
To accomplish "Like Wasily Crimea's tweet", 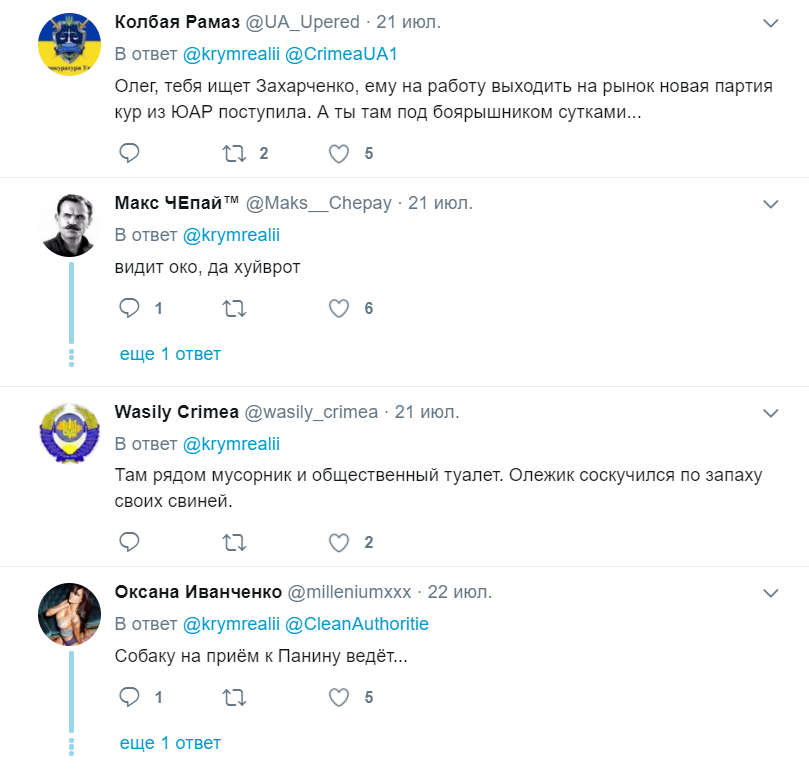I will [340, 542].
